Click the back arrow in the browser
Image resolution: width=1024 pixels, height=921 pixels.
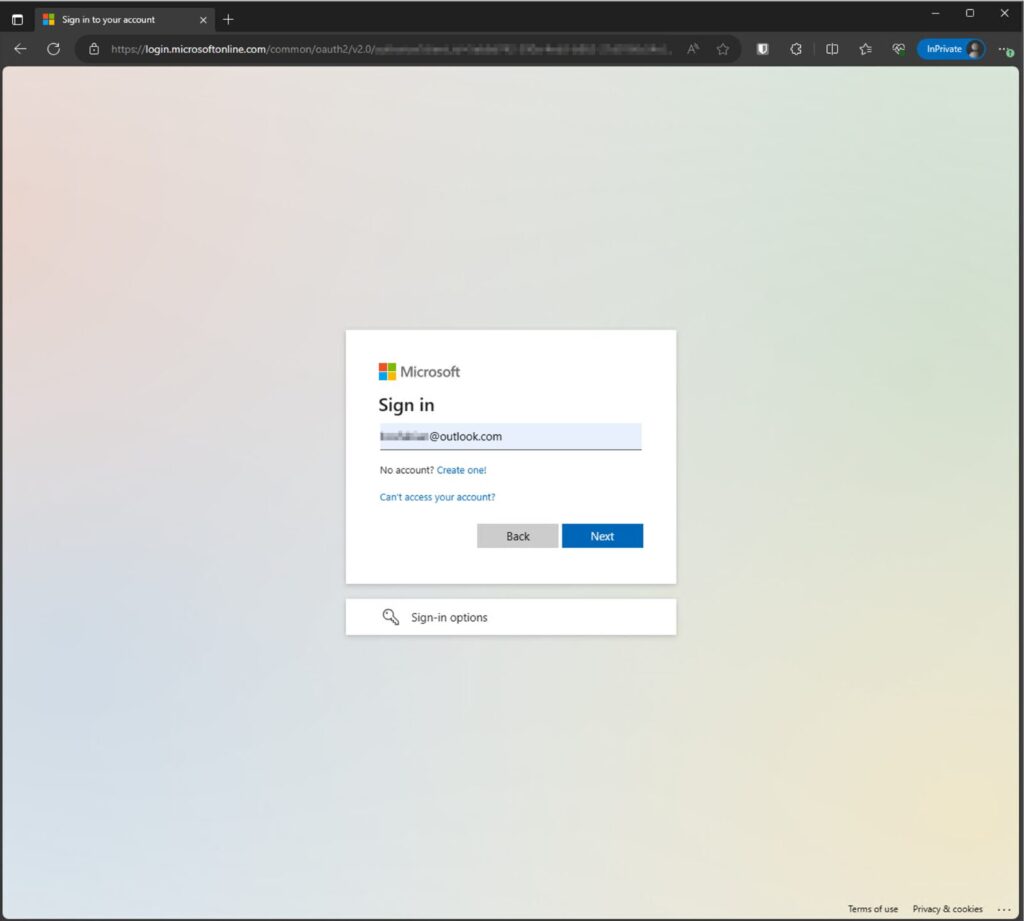pos(20,48)
